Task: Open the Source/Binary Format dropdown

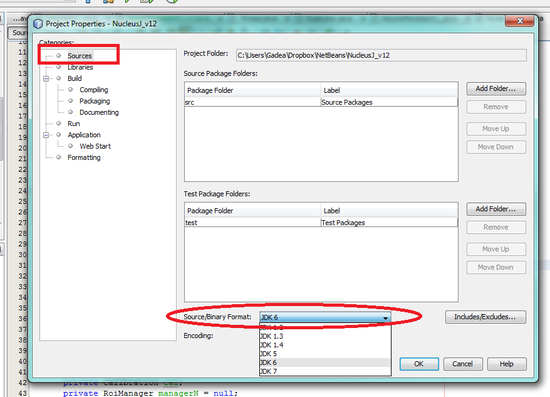Action: pos(325,317)
